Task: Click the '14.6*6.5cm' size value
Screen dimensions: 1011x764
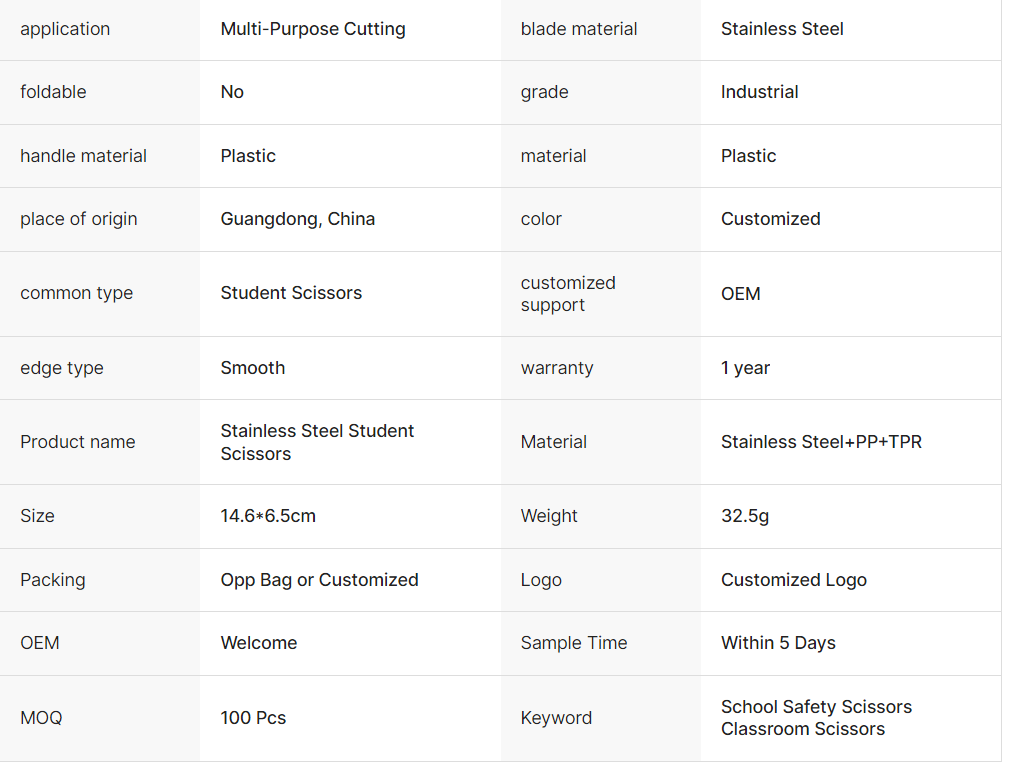Action: [x=268, y=516]
